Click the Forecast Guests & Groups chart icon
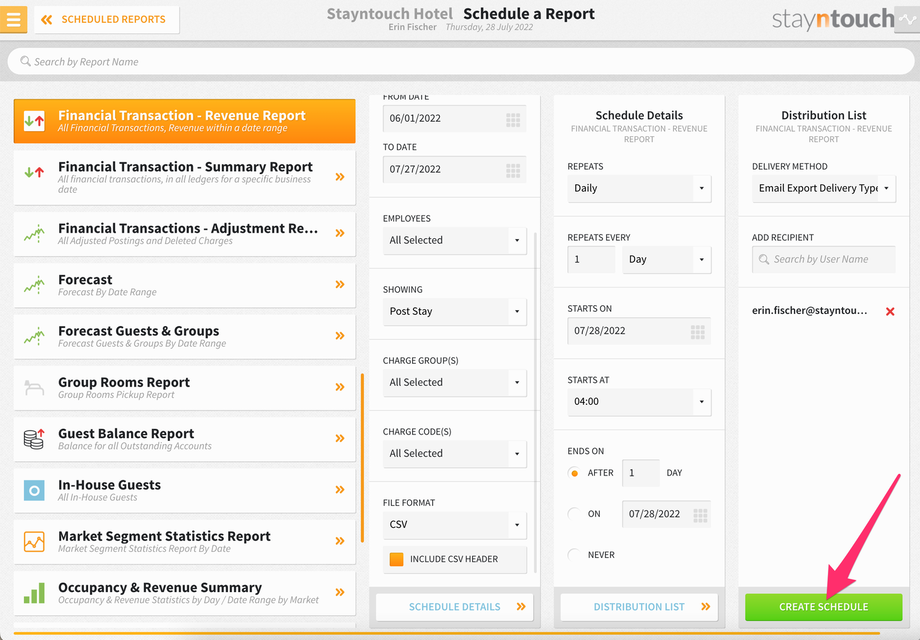 [x=34, y=336]
